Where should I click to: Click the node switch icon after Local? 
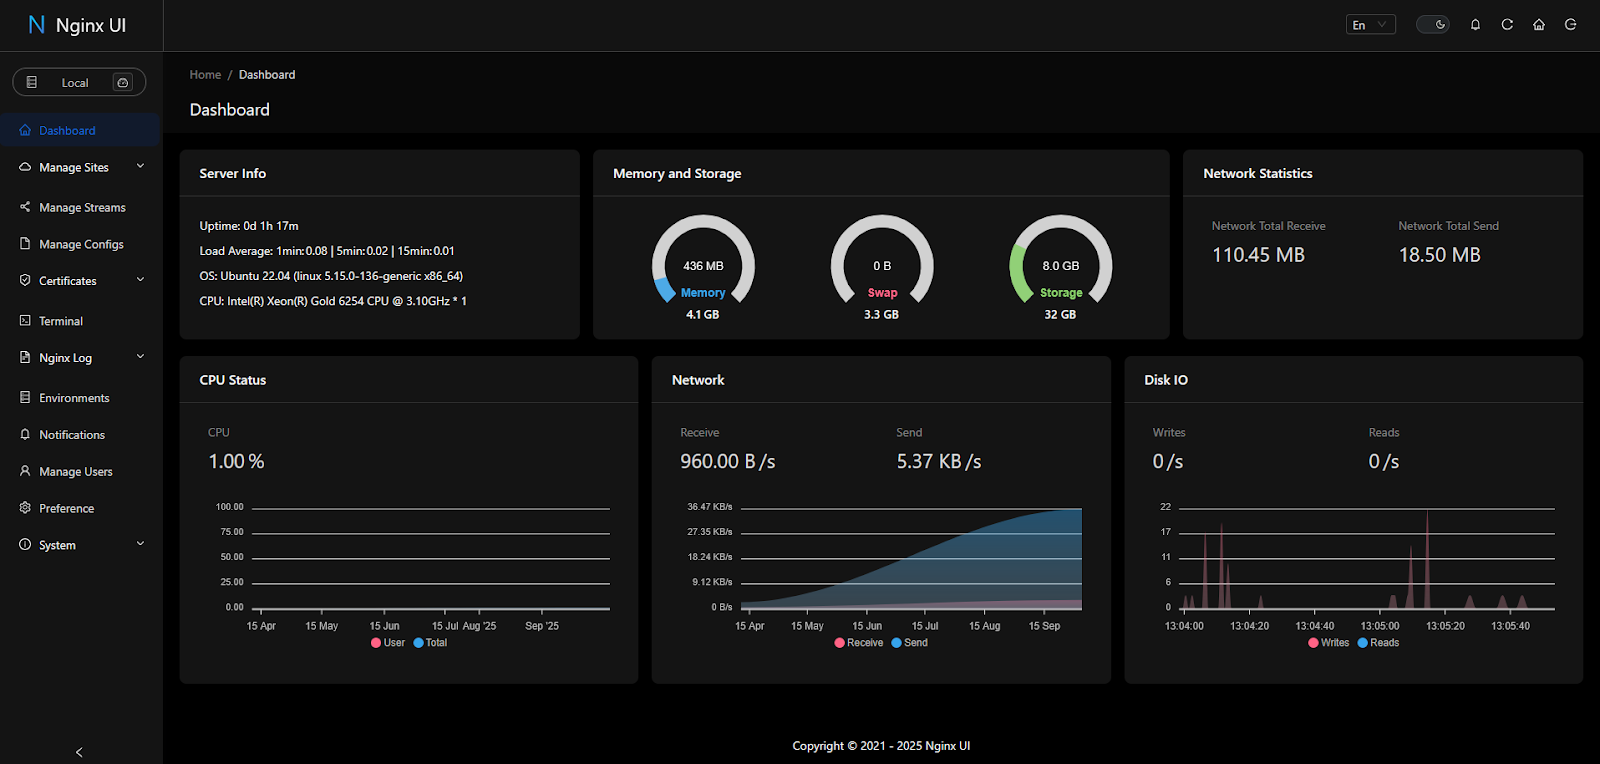123,82
